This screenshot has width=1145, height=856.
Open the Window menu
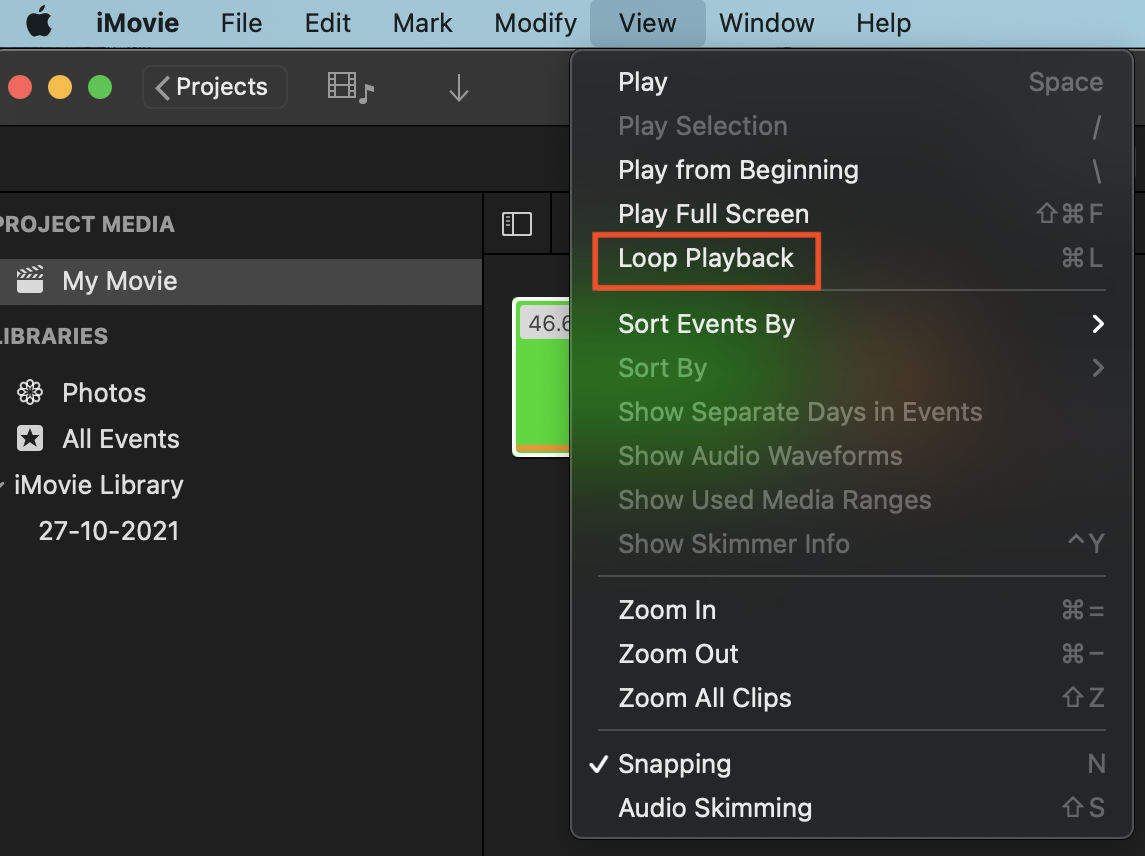coord(766,22)
